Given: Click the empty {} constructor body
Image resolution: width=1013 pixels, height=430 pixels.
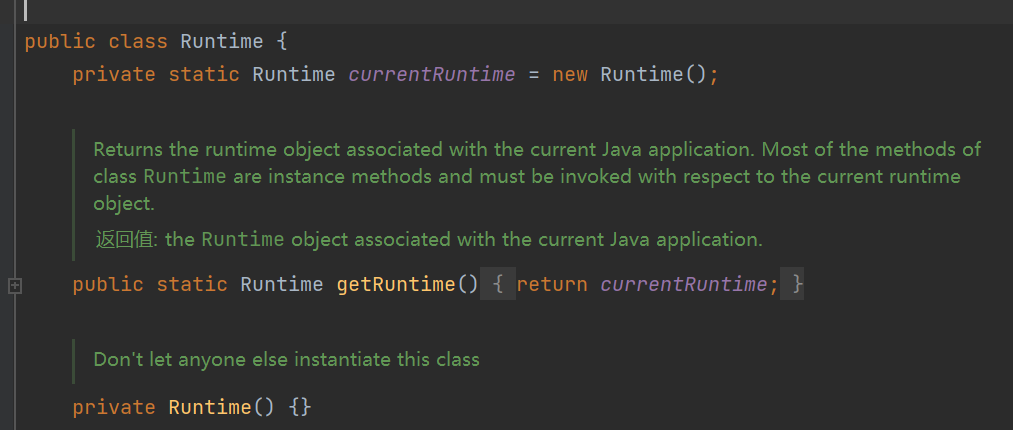Looking at the screenshot, I should point(300,408).
